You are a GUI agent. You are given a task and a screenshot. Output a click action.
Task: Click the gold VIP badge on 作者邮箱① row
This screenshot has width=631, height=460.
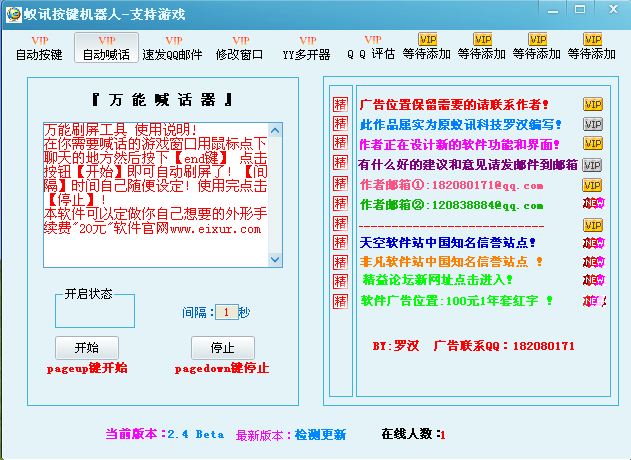point(593,185)
